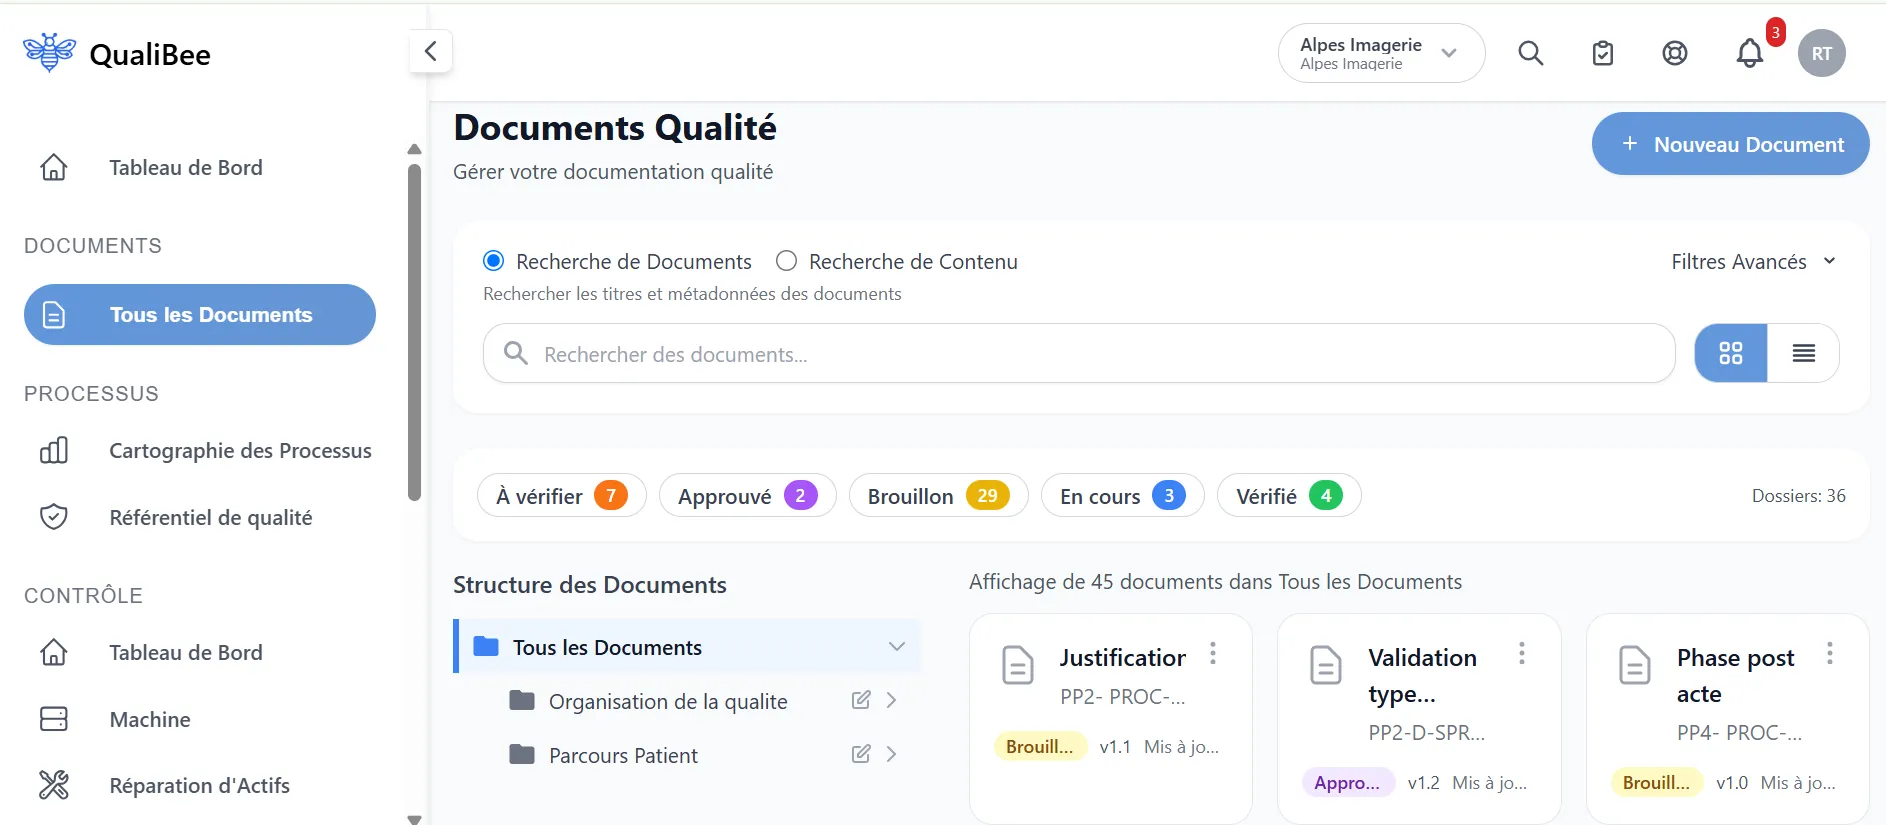Filter by Approuvé status
Viewport: 1886px width, 825px height.
point(748,496)
